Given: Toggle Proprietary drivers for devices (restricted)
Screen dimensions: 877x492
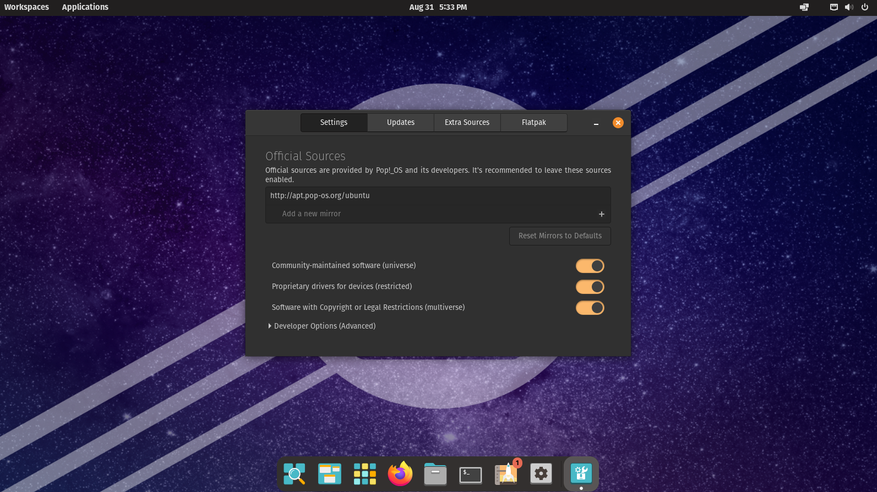Looking at the screenshot, I should (x=589, y=287).
